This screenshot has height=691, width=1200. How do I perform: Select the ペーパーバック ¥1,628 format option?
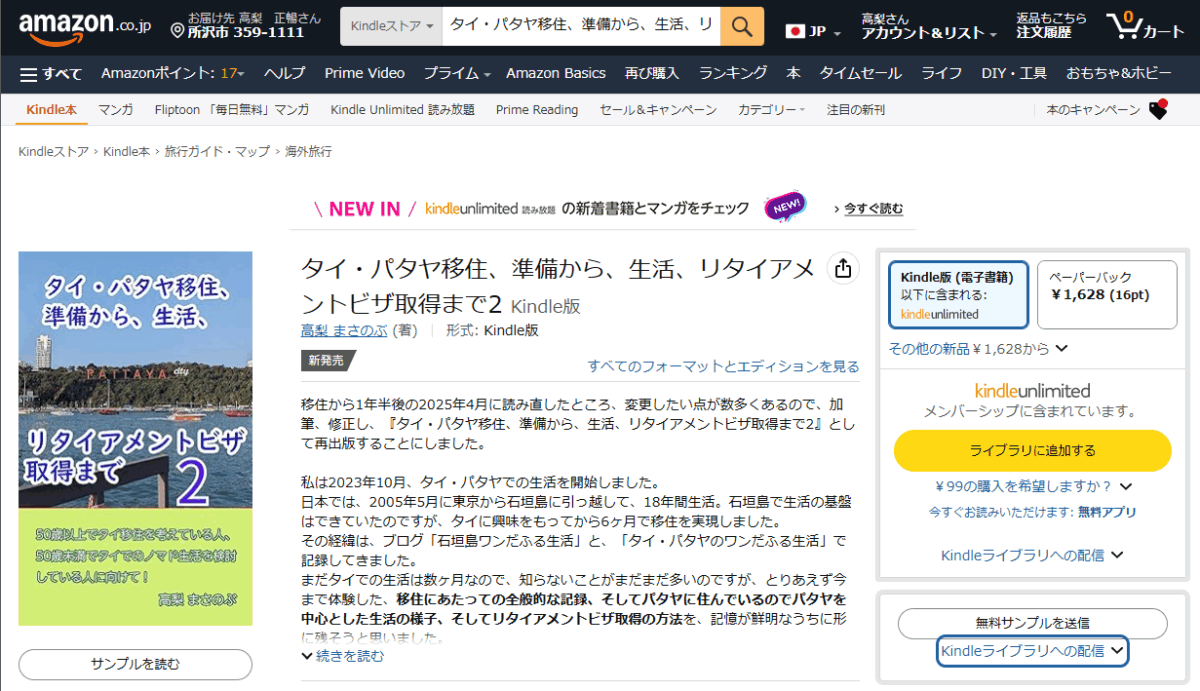pos(1107,294)
